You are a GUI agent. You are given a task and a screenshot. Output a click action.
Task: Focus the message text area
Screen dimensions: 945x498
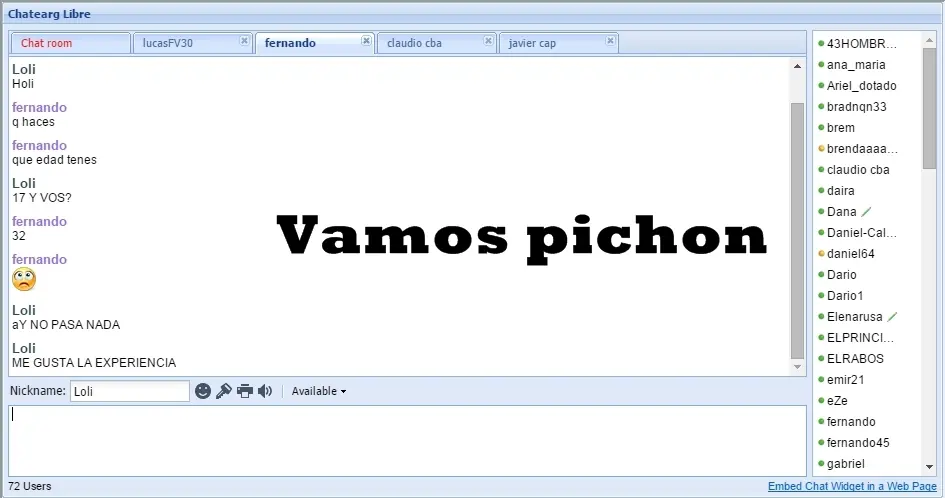tap(407, 441)
